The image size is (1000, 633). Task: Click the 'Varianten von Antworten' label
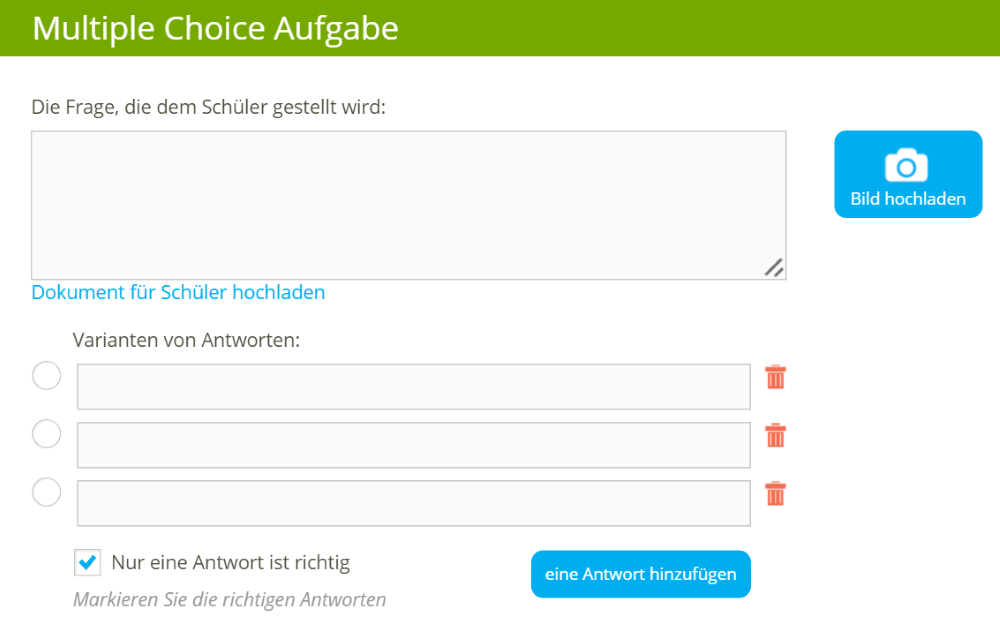186,340
